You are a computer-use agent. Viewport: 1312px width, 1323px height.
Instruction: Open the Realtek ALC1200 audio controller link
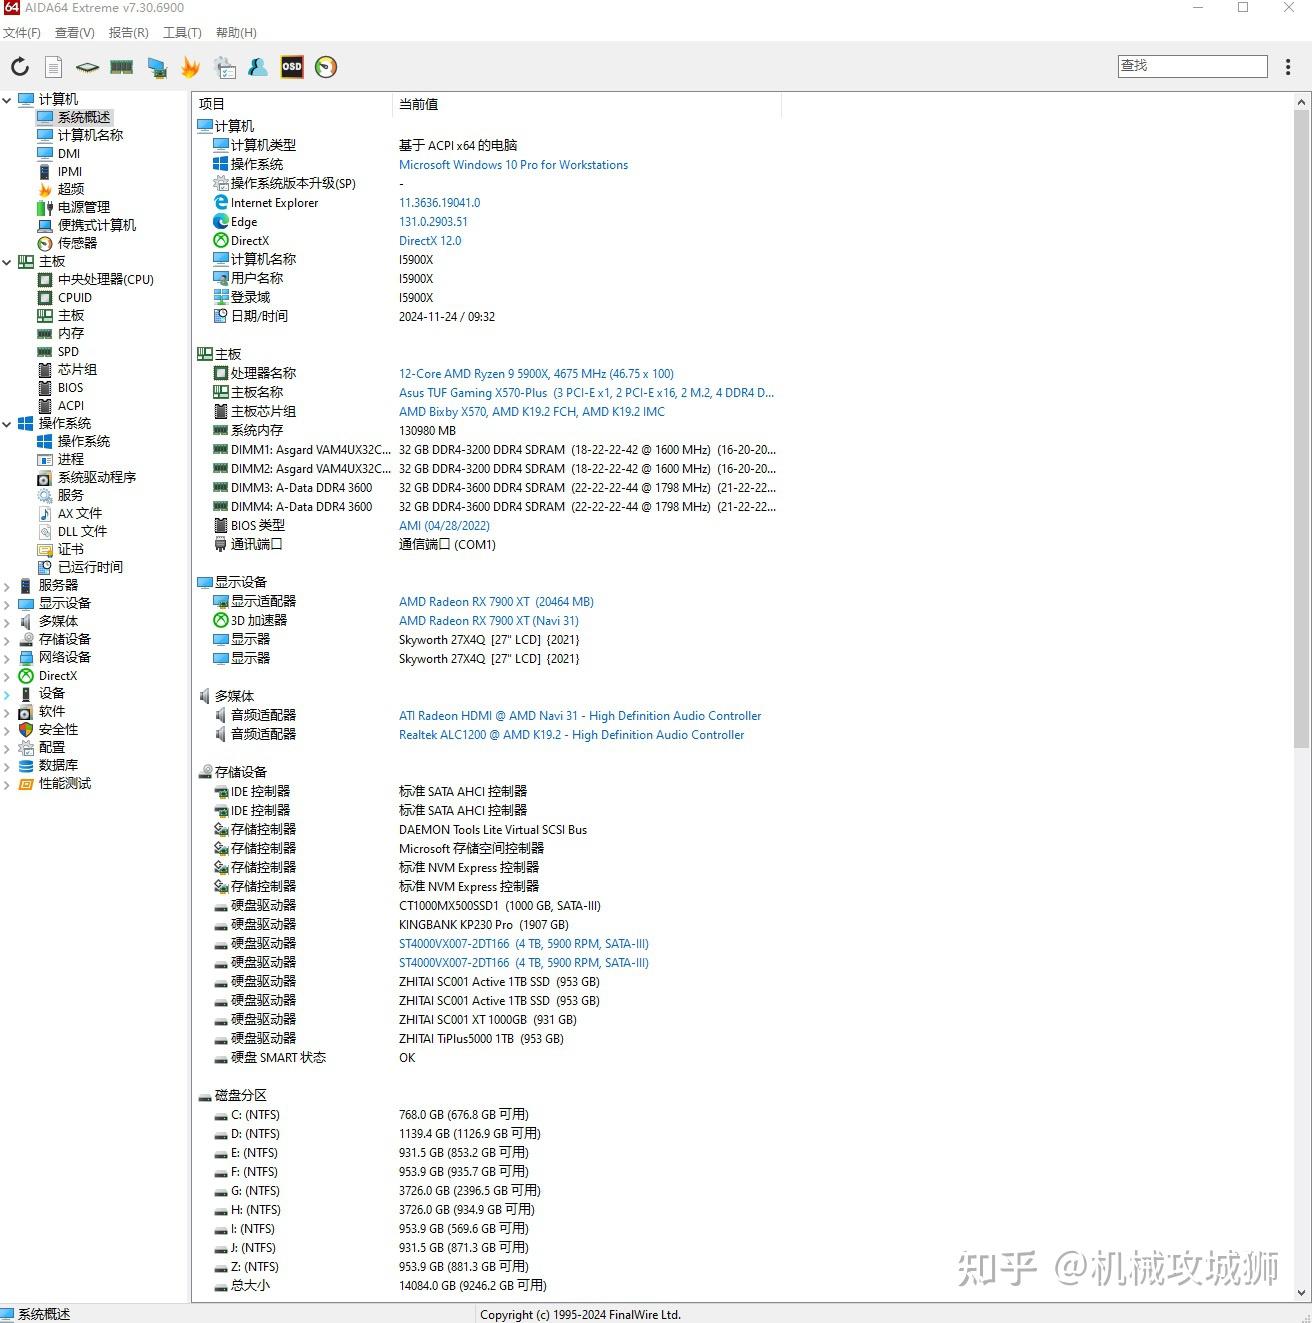tap(571, 735)
